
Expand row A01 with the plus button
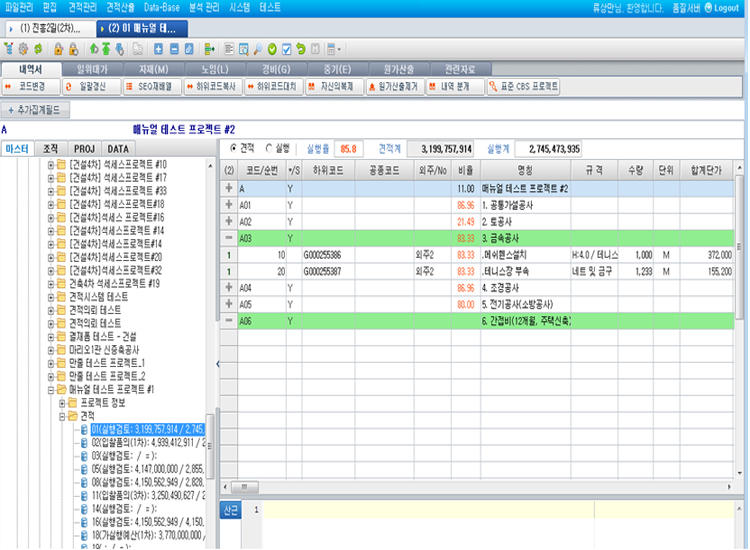(229, 204)
